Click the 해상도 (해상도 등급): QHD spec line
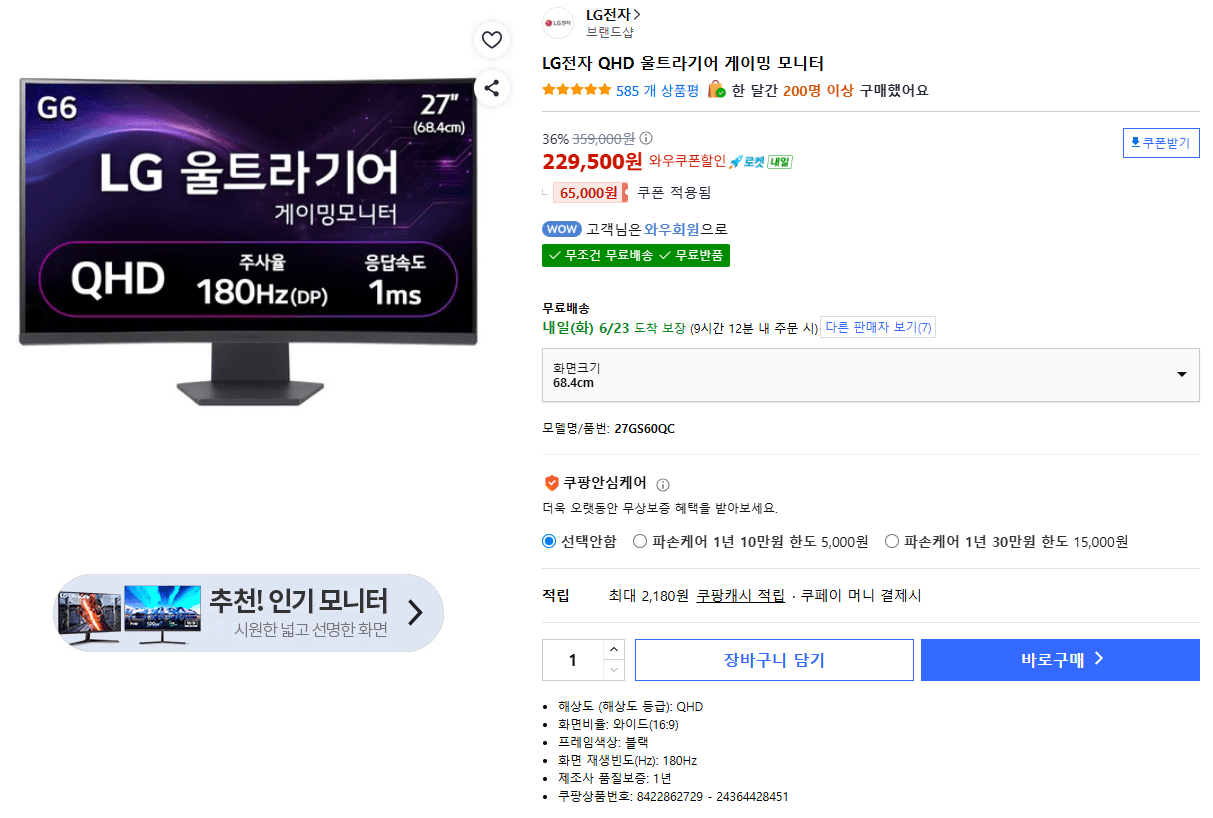1213x818 pixels. pyautogui.click(x=630, y=707)
